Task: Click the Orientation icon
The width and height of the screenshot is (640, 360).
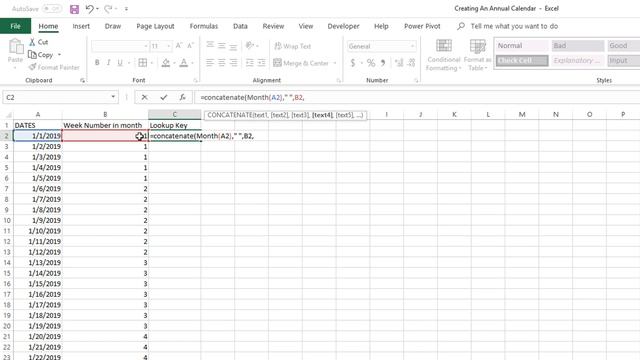Action: (x=250, y=45)
